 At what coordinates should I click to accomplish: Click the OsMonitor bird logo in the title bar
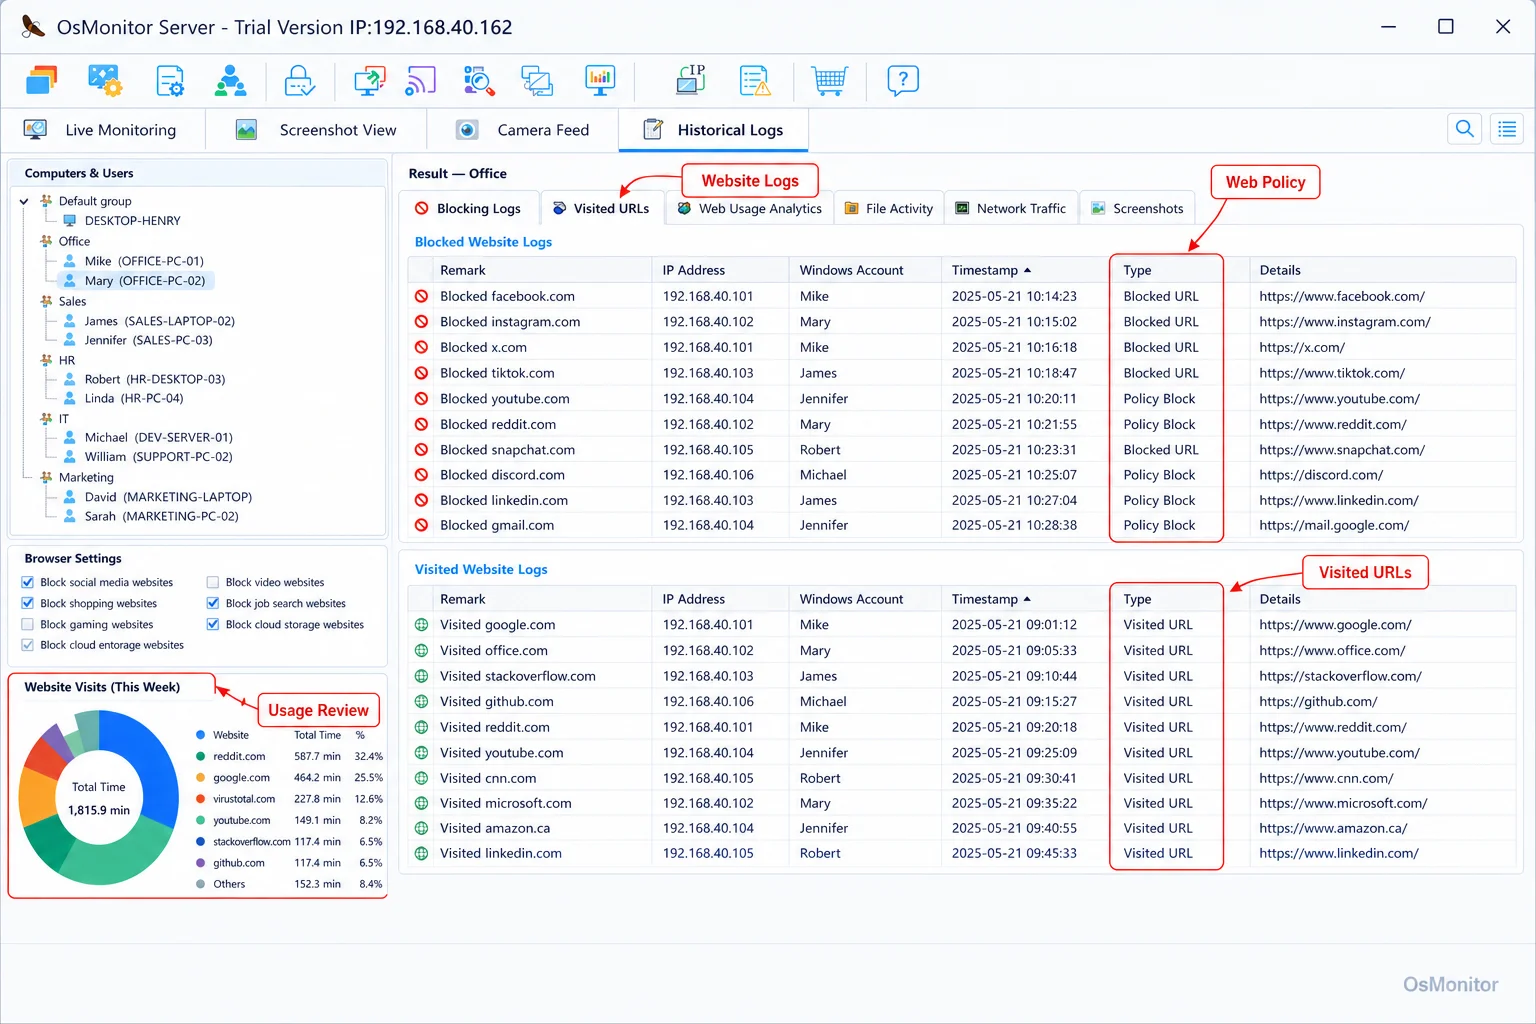(33, 27)
